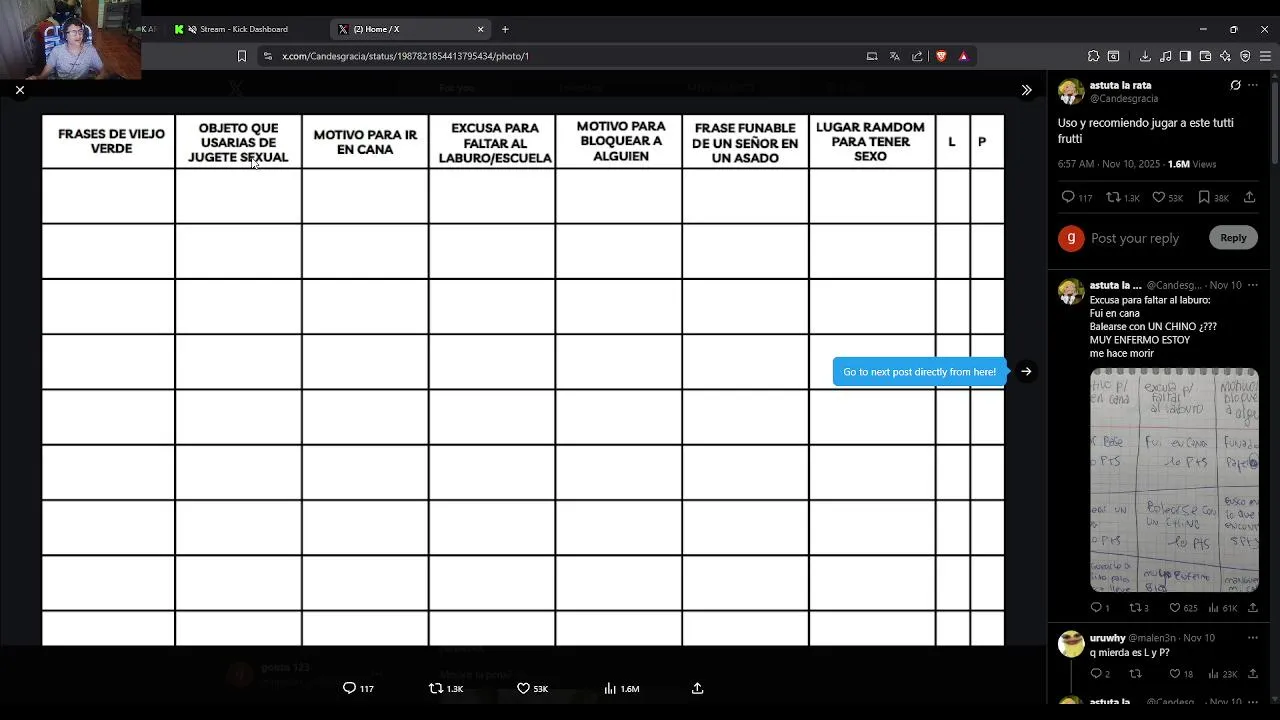Open the more options menu on the main post
The height and width of the screenshot is (720, 1280).
pos(1253,86)
